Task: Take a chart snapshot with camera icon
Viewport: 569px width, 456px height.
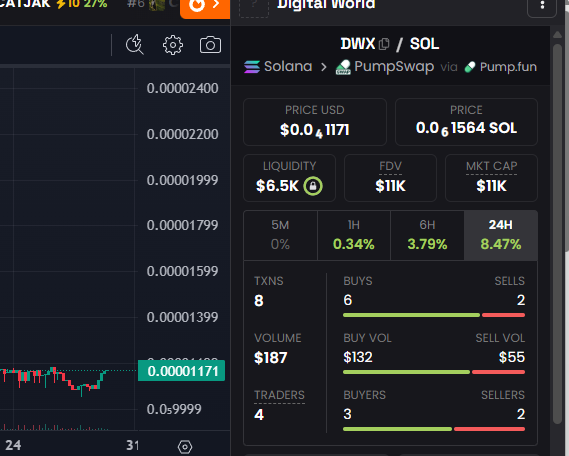Action: (210, 45)
